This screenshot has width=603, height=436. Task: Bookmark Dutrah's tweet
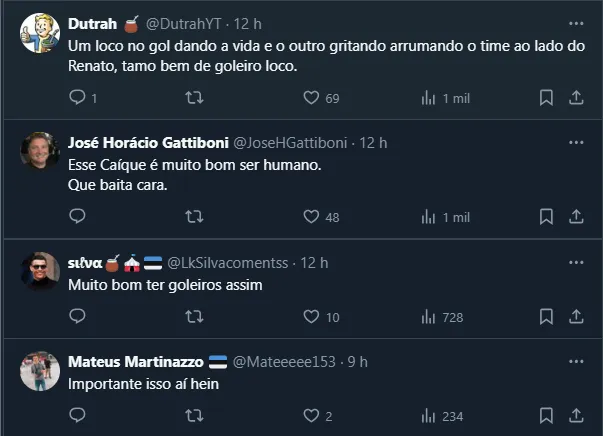click(546, 98)
